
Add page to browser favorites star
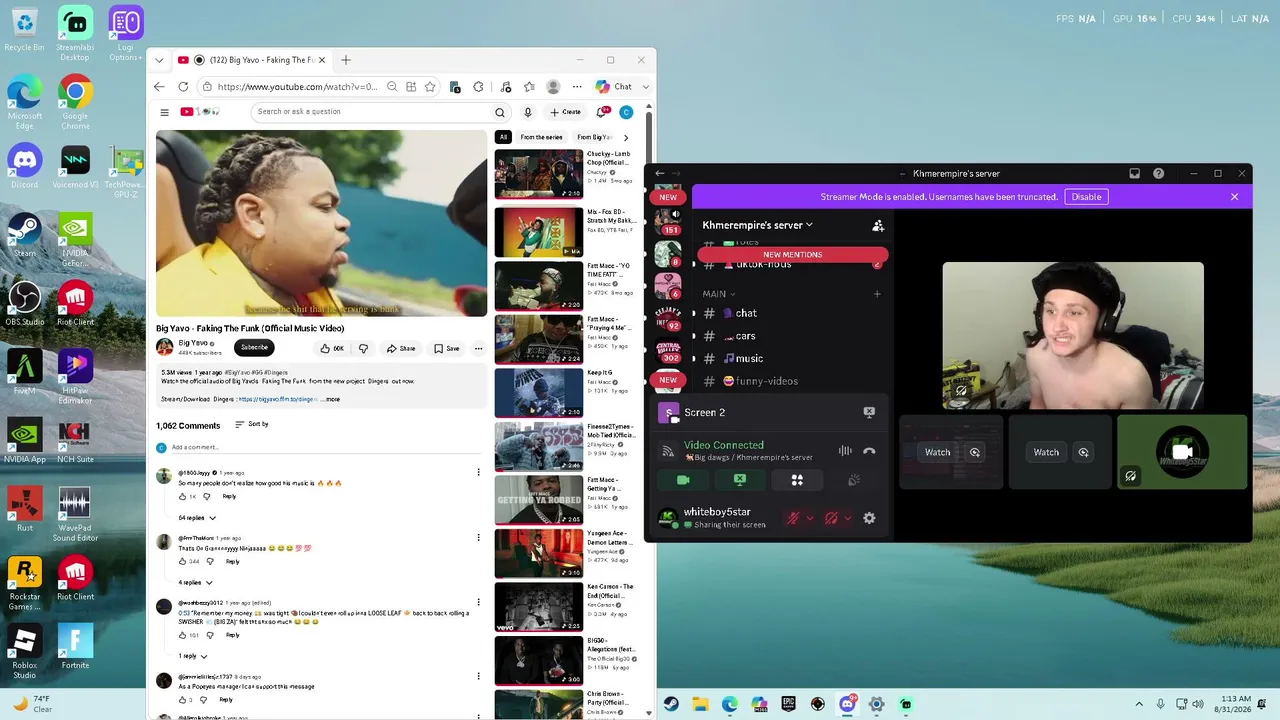click(x=430, y=87)
